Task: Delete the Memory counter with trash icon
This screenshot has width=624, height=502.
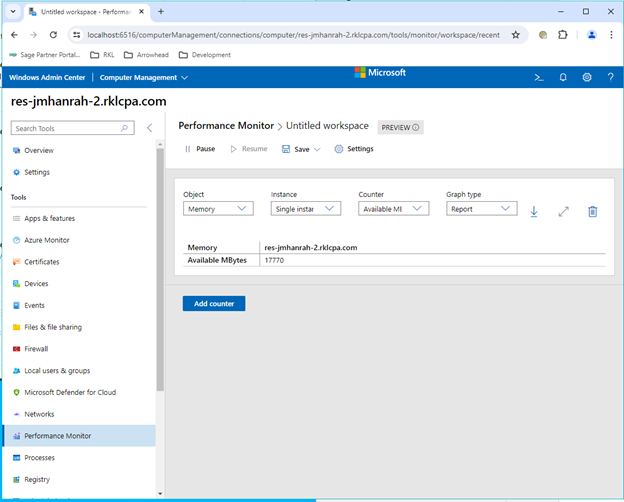Action: (x=592, y=211)
